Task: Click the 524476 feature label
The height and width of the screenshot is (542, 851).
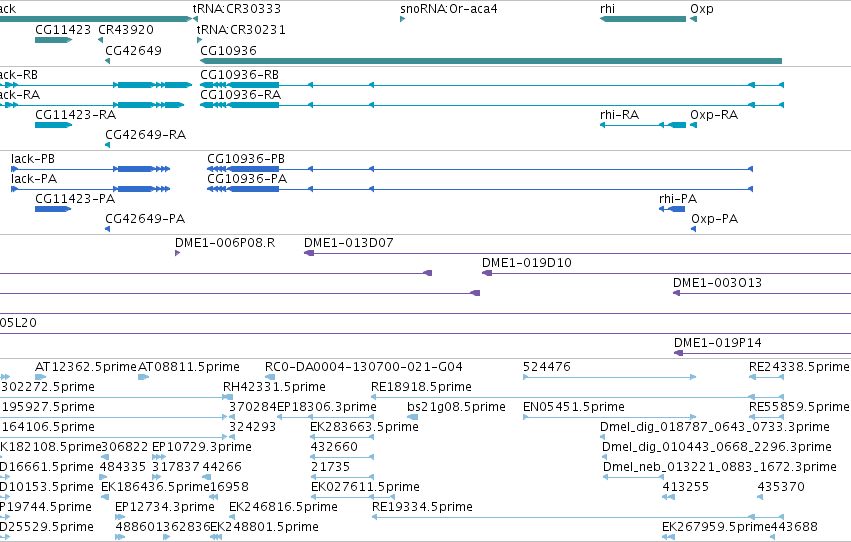Action: coord(547,367)
